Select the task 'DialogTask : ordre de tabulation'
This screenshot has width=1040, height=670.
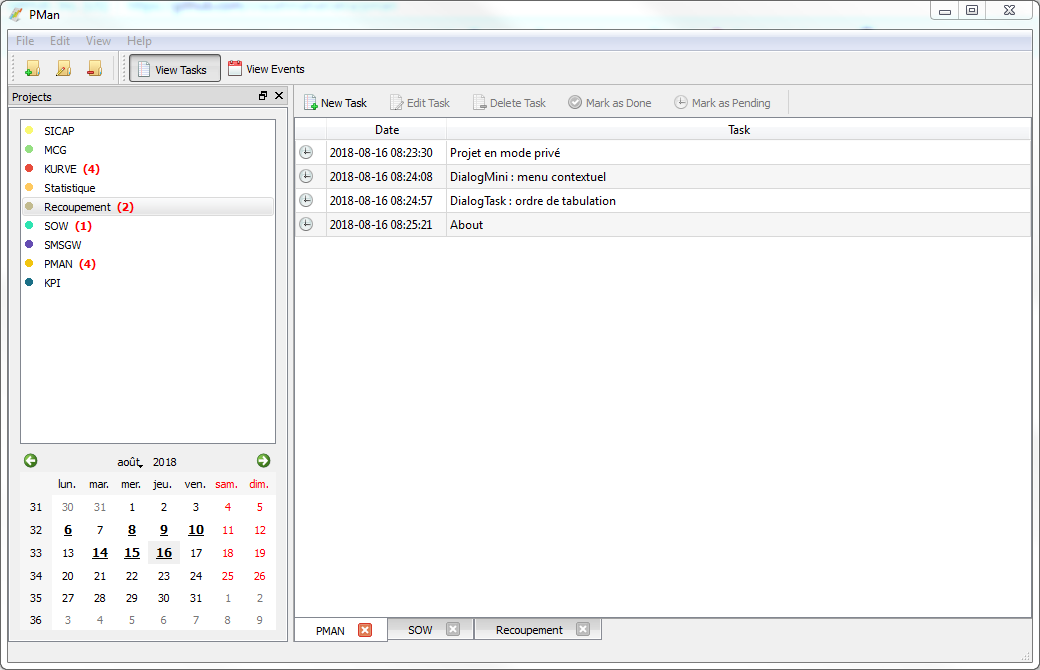(738, 200)
